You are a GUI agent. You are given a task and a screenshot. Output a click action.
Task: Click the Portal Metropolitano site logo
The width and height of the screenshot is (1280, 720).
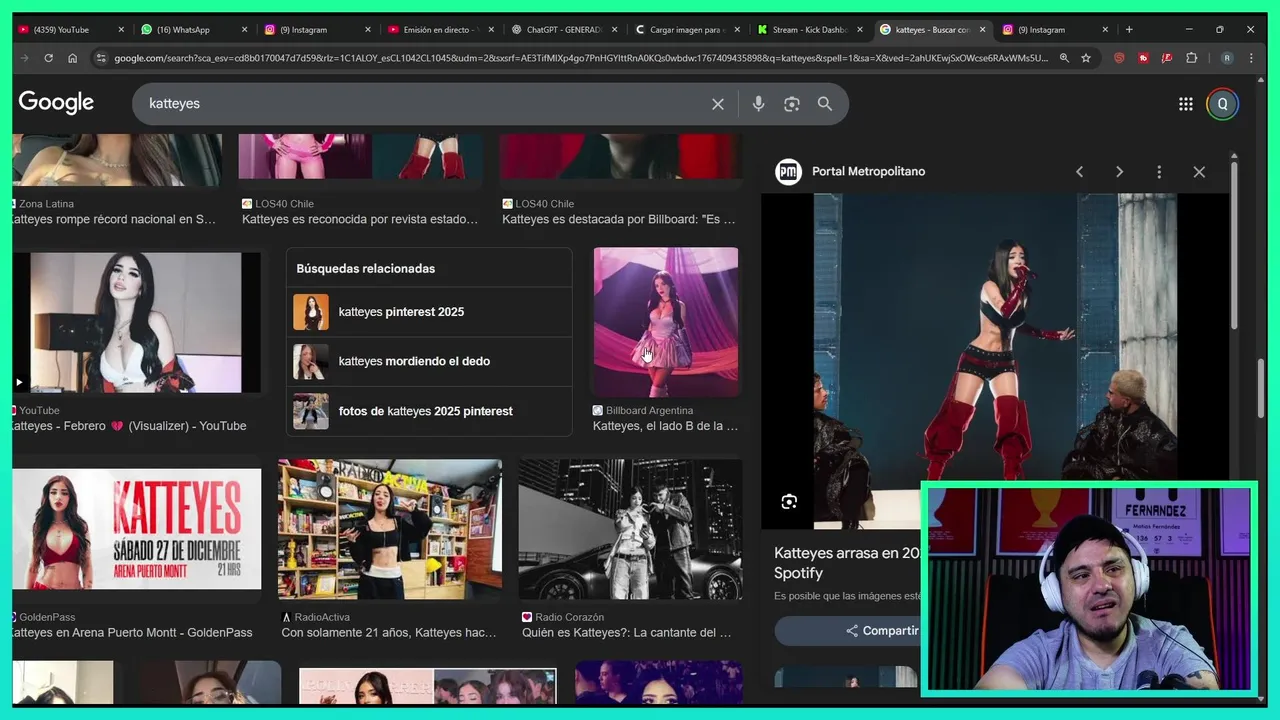(788, 172)
